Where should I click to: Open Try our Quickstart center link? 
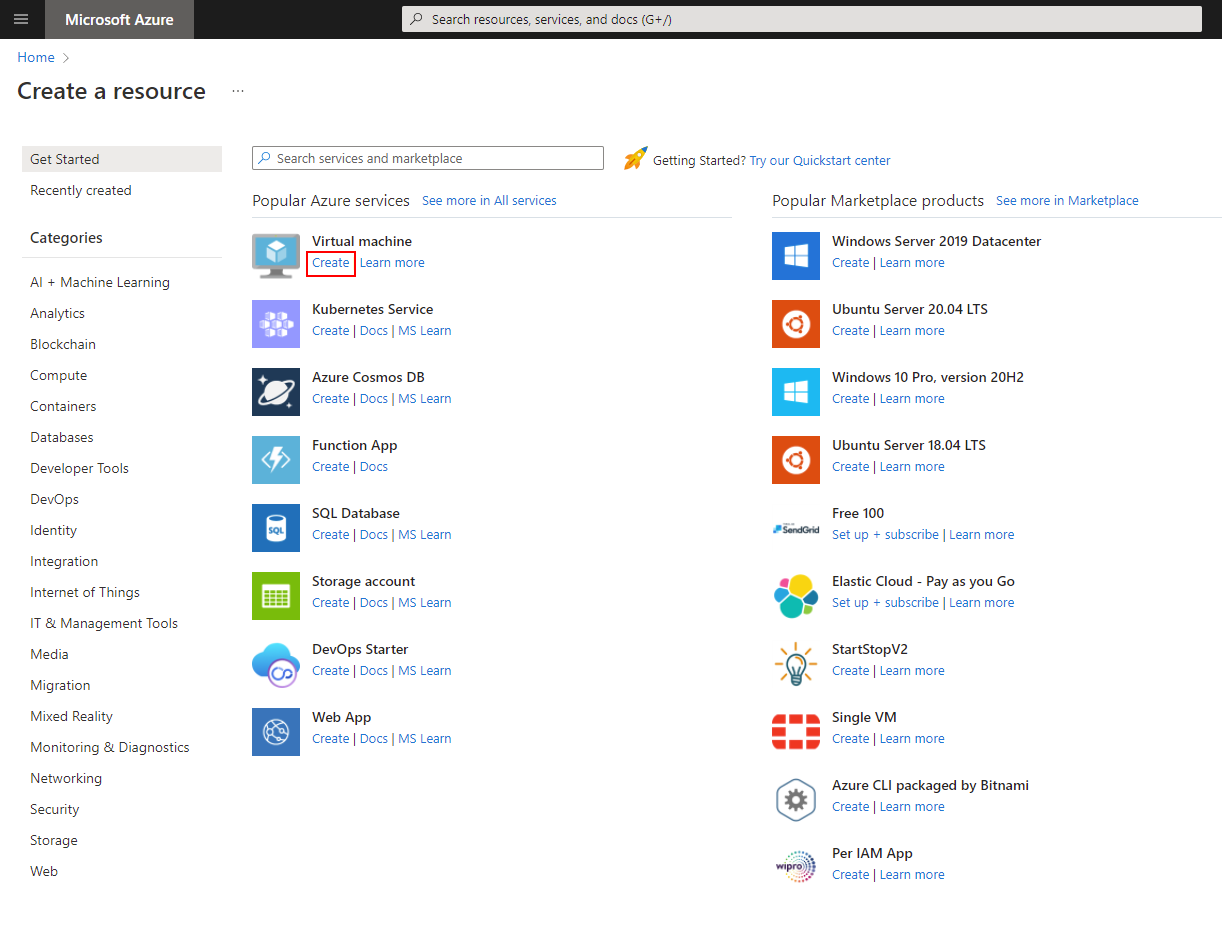(820, 160)
